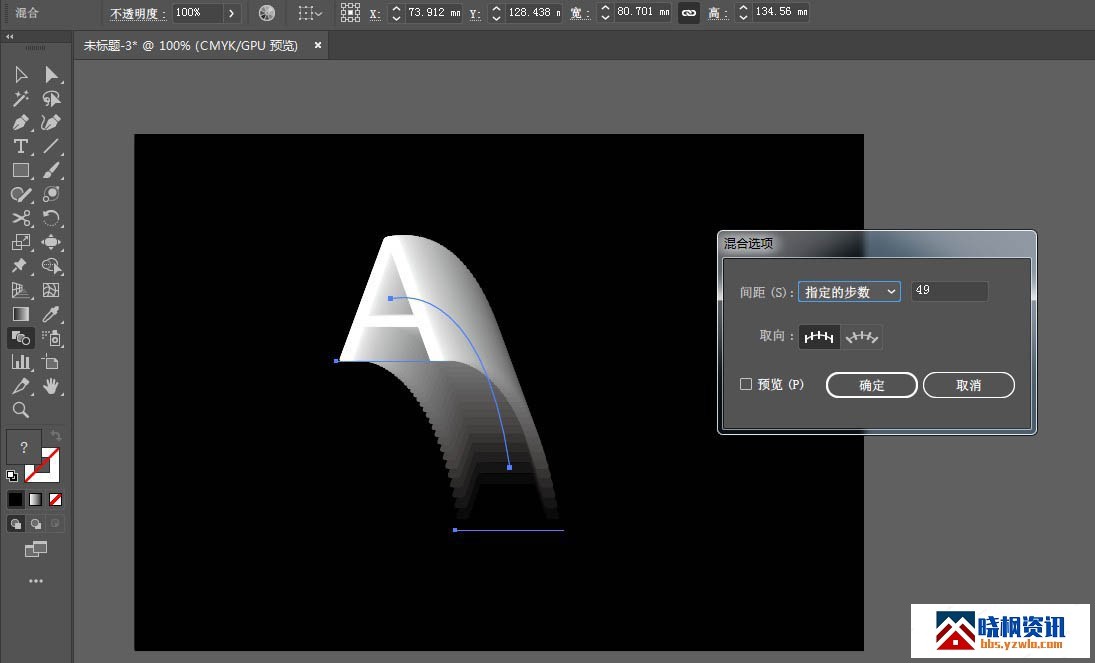Choose align to path orientation option
The image size is (1095, 663).
coord(862,337)
